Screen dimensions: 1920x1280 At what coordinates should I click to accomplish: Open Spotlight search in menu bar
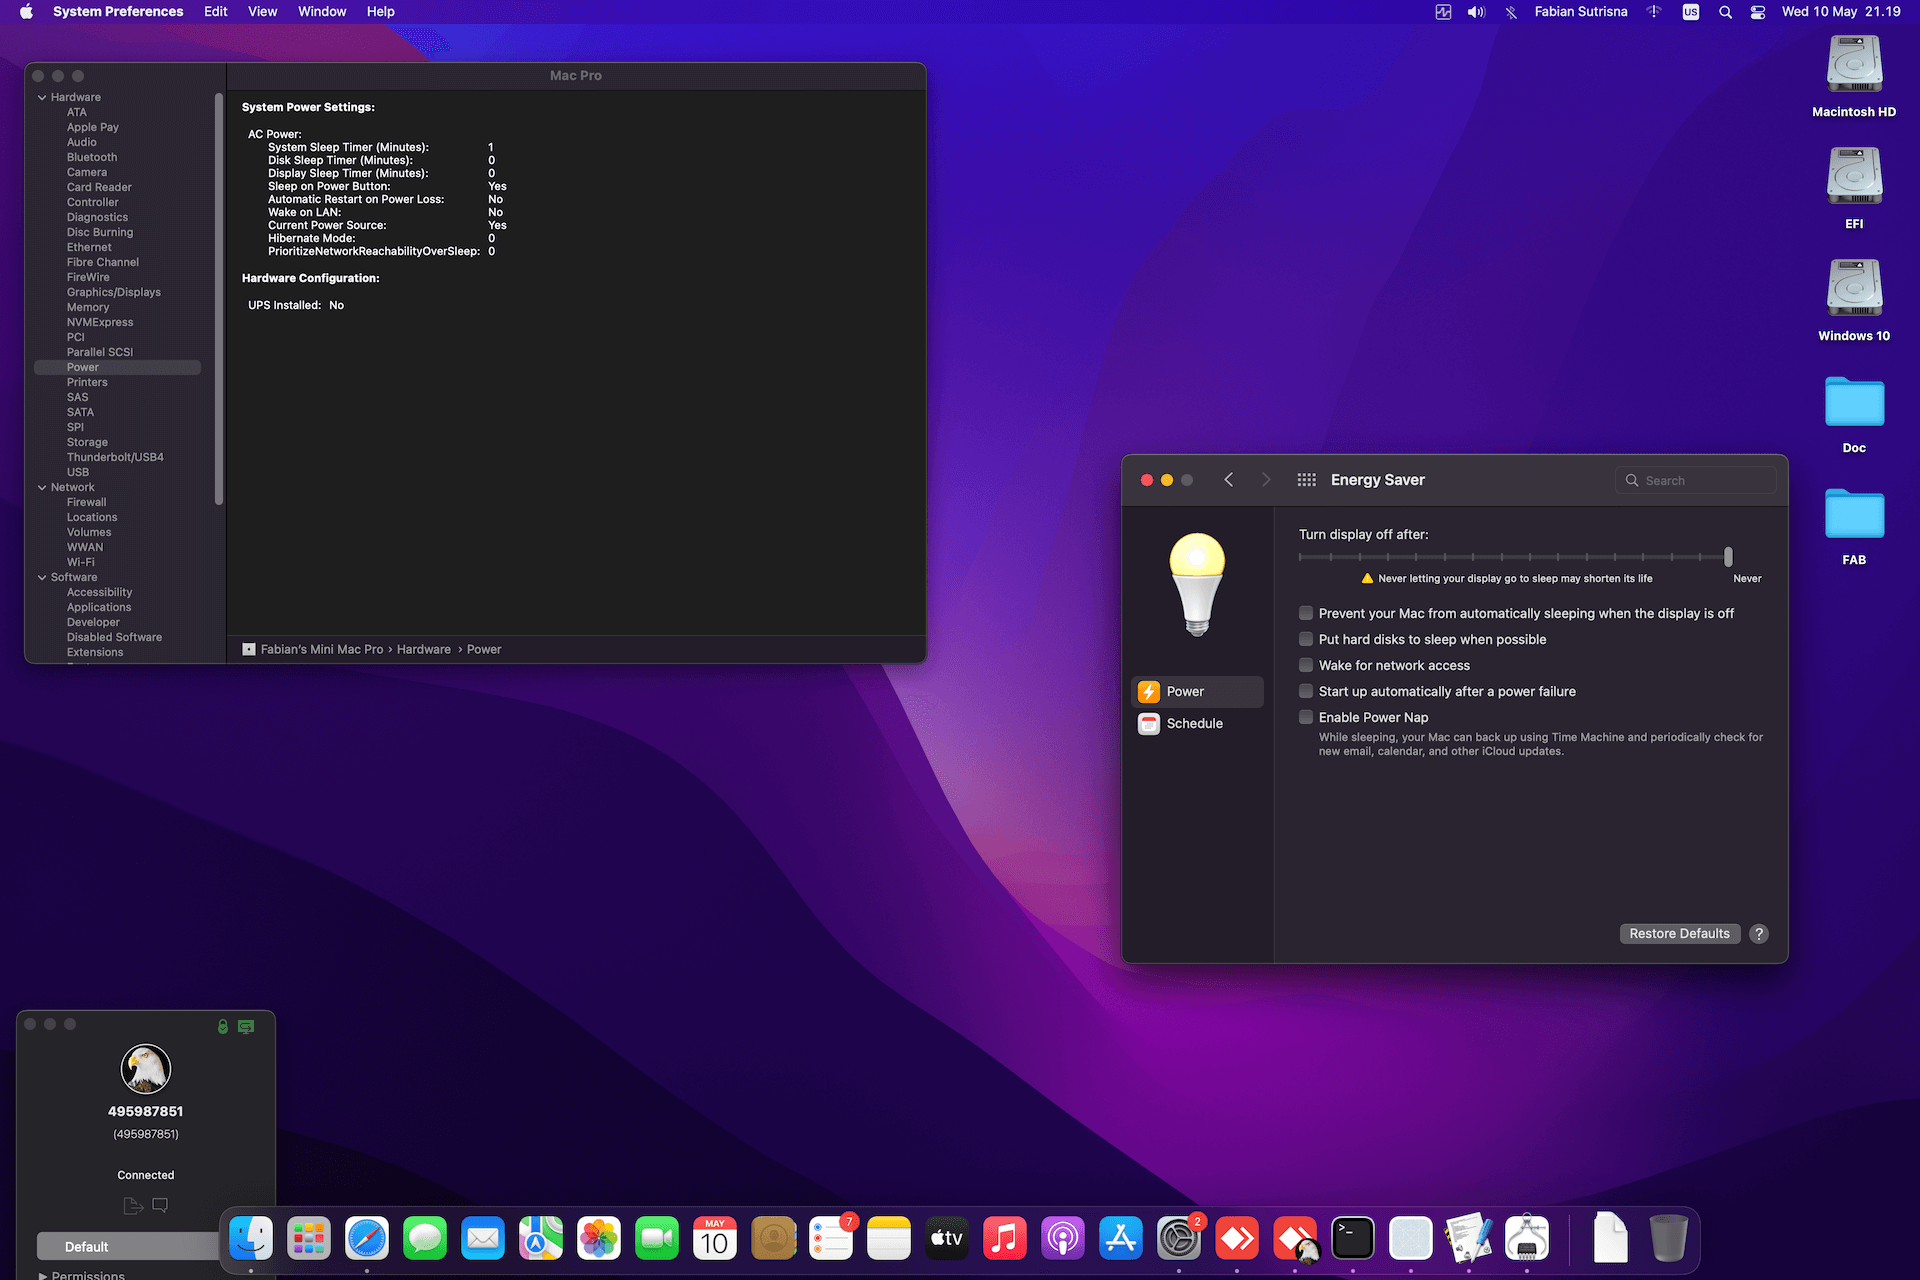(x=1725, y=12)
